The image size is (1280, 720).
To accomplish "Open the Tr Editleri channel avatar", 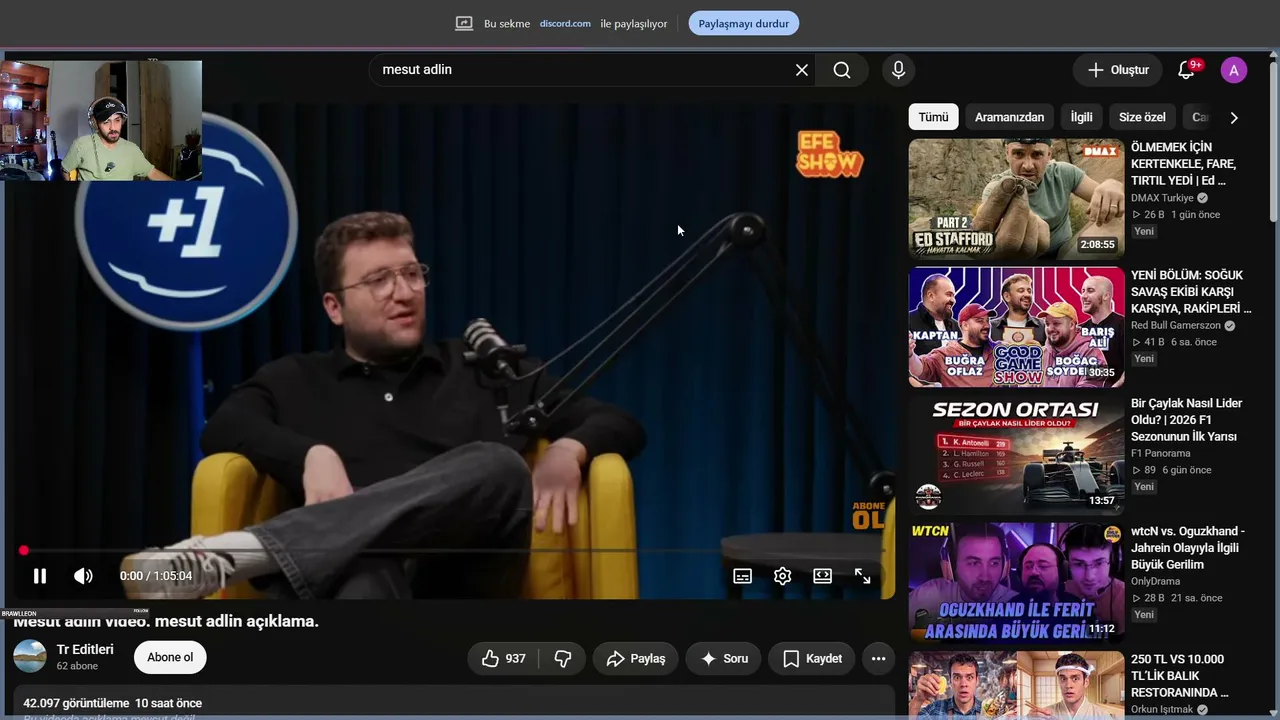I will 30,657.
